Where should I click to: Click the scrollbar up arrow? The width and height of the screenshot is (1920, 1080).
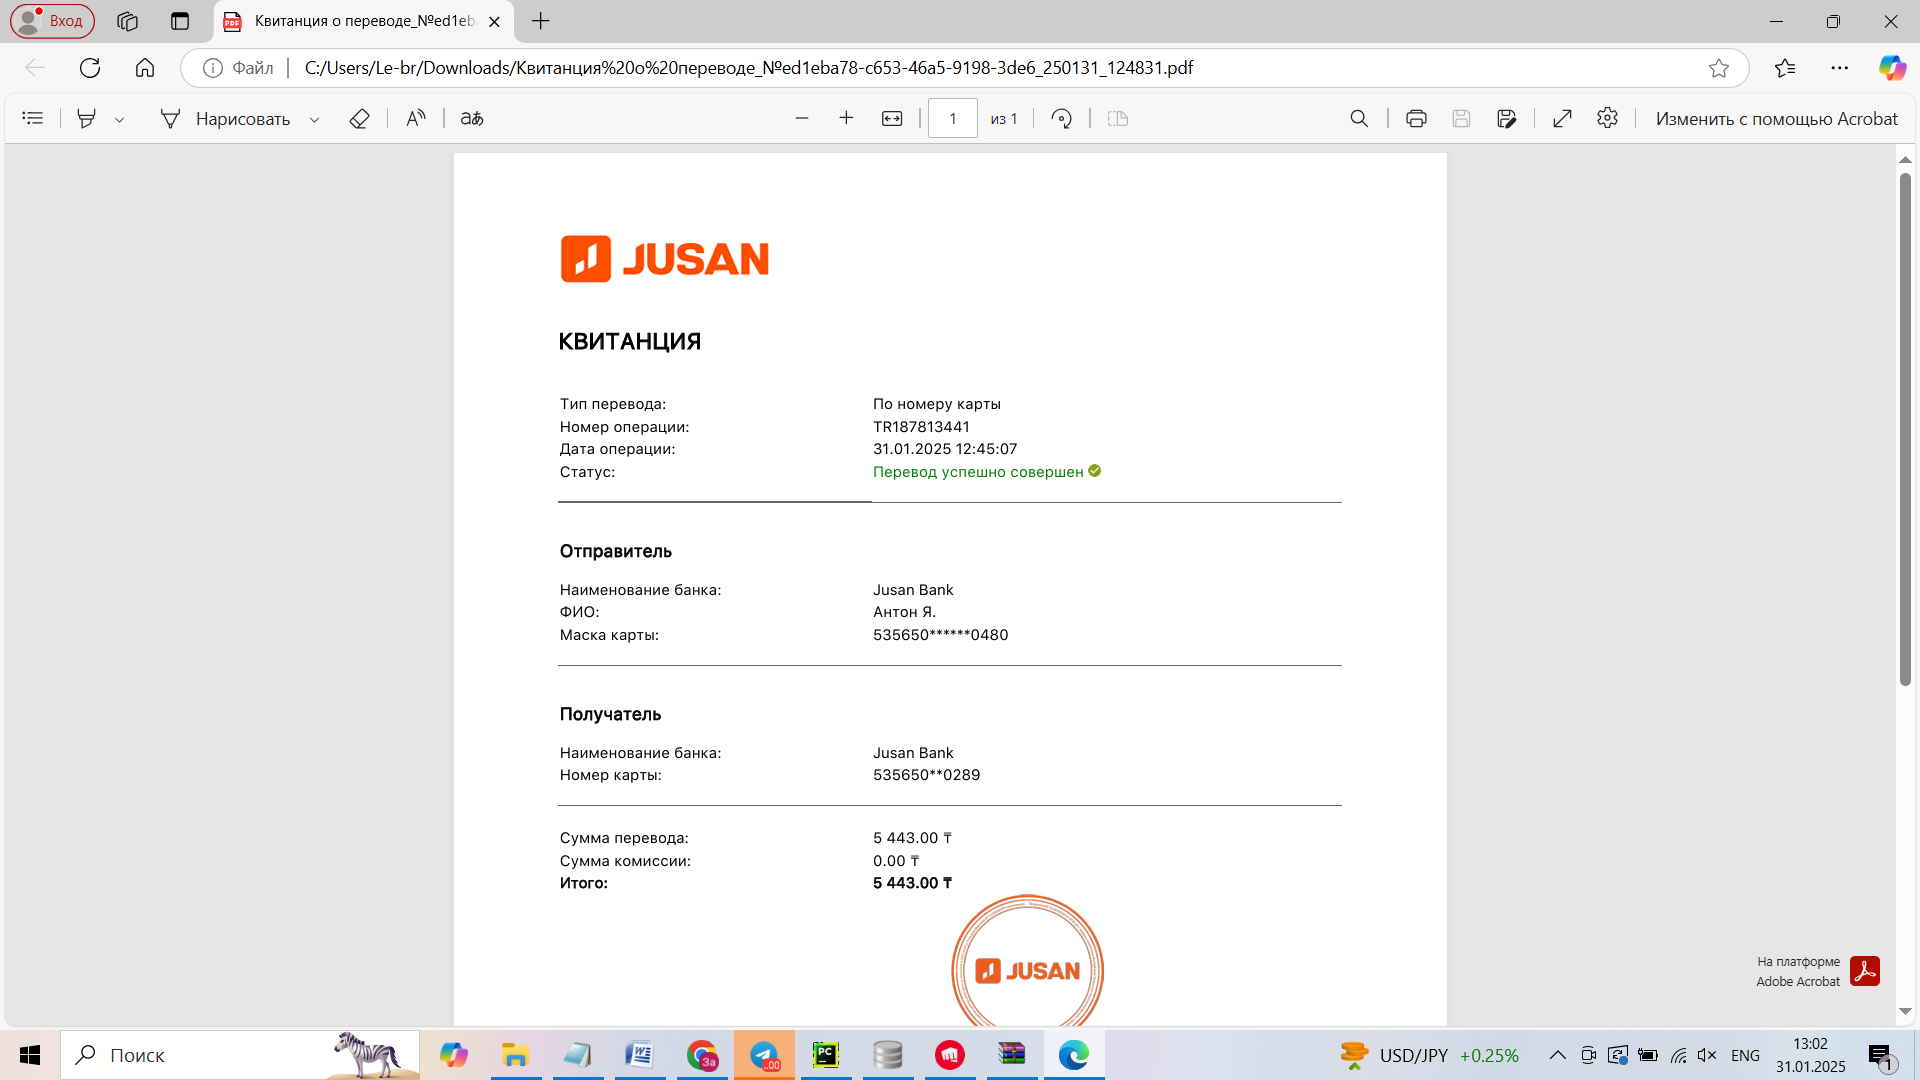pos(1905,160)
